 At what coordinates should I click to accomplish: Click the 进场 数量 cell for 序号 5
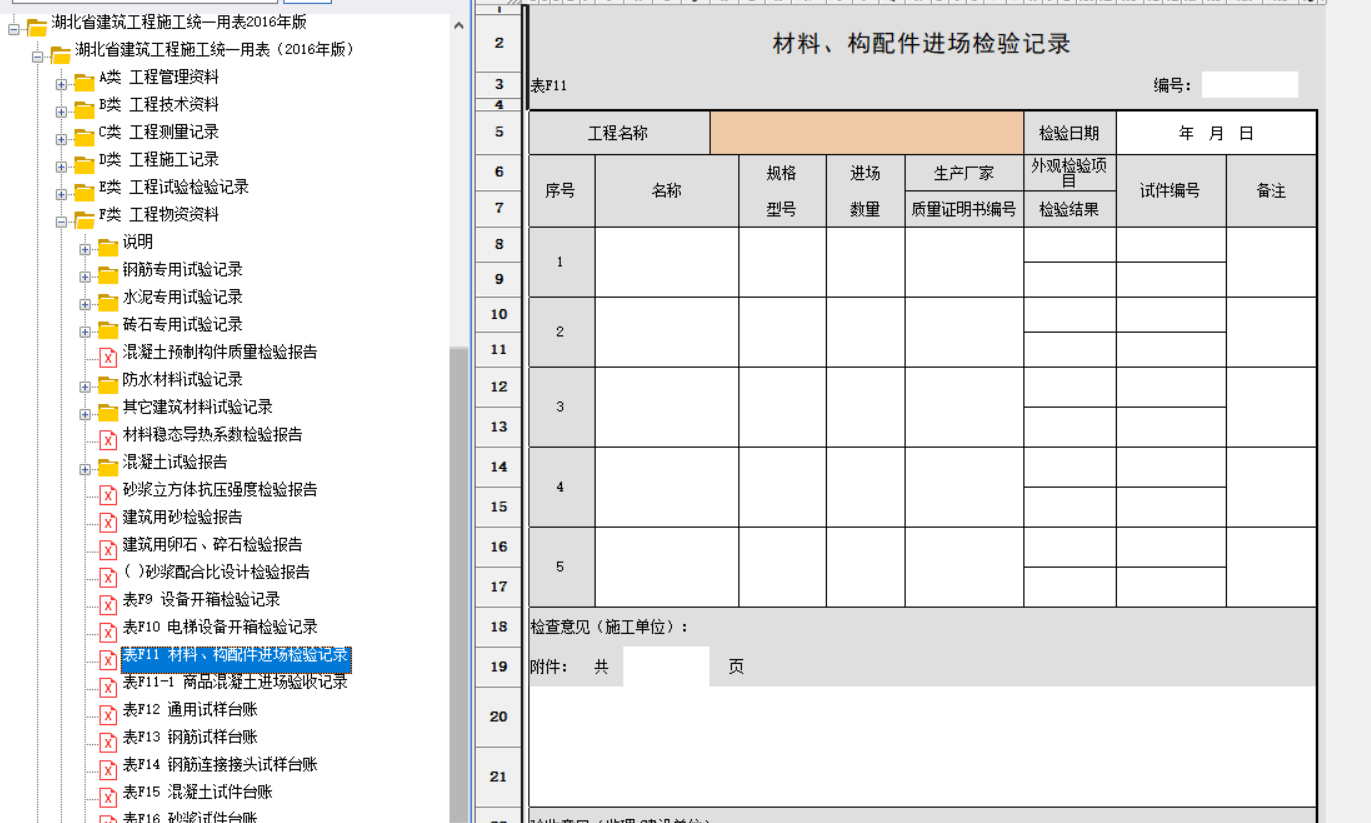click(865, 567)
